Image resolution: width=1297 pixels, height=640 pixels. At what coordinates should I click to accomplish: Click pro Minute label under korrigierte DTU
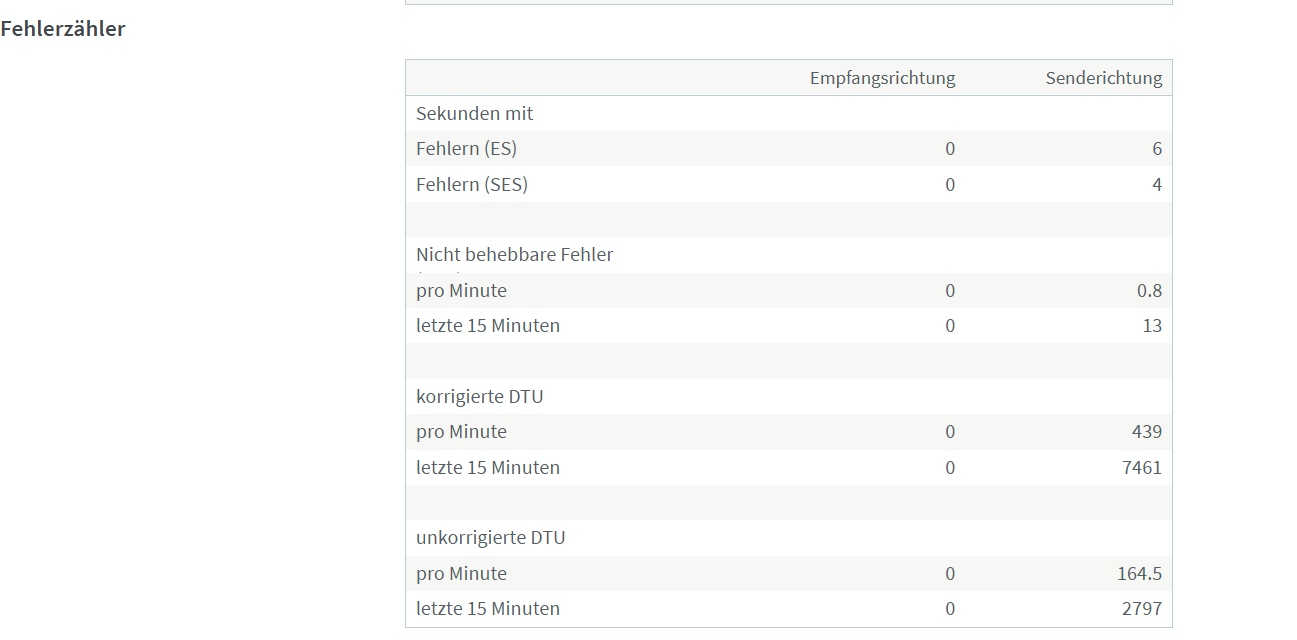click(462, 432)
